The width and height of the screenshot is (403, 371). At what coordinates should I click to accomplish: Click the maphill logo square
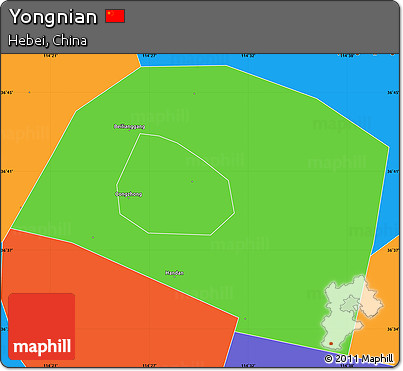42,326
